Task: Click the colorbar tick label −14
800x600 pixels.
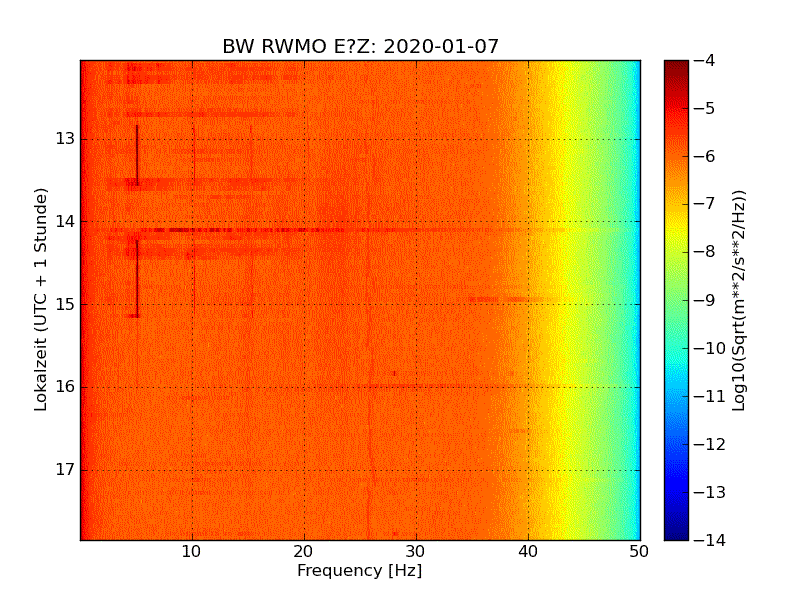Action: coord(710,540)
